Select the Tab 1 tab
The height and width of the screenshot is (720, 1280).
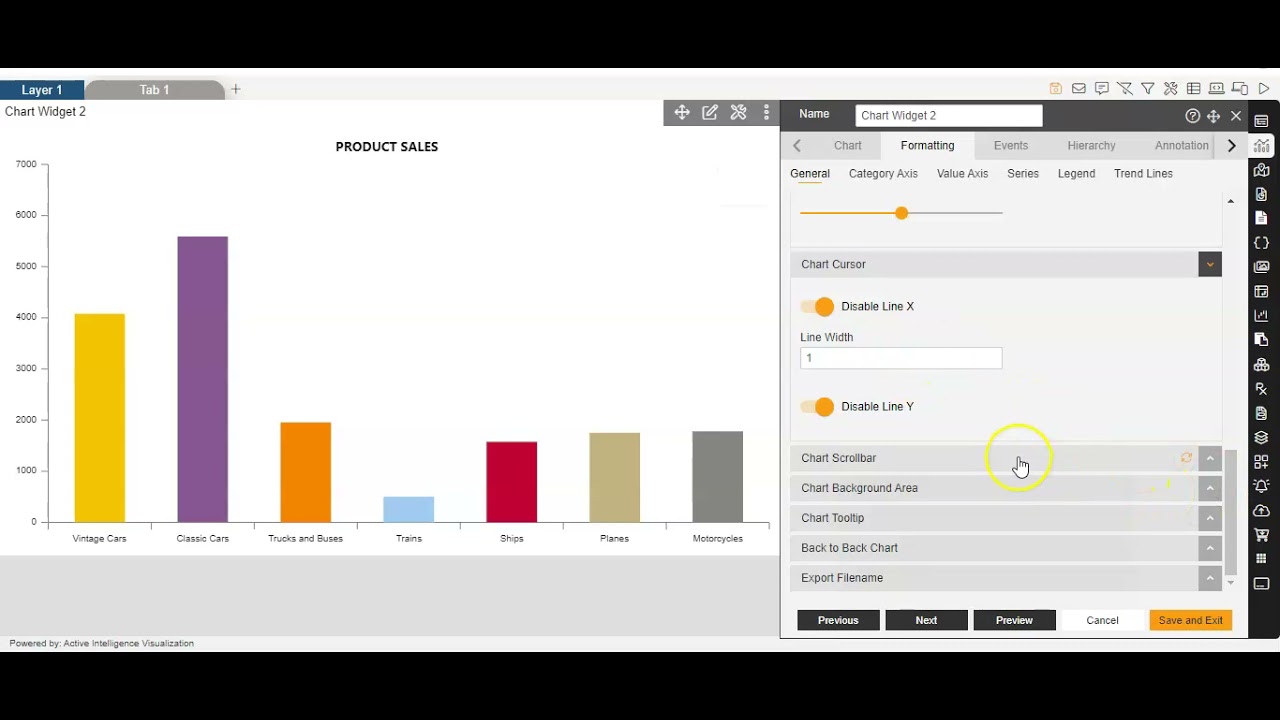[155, 90]
